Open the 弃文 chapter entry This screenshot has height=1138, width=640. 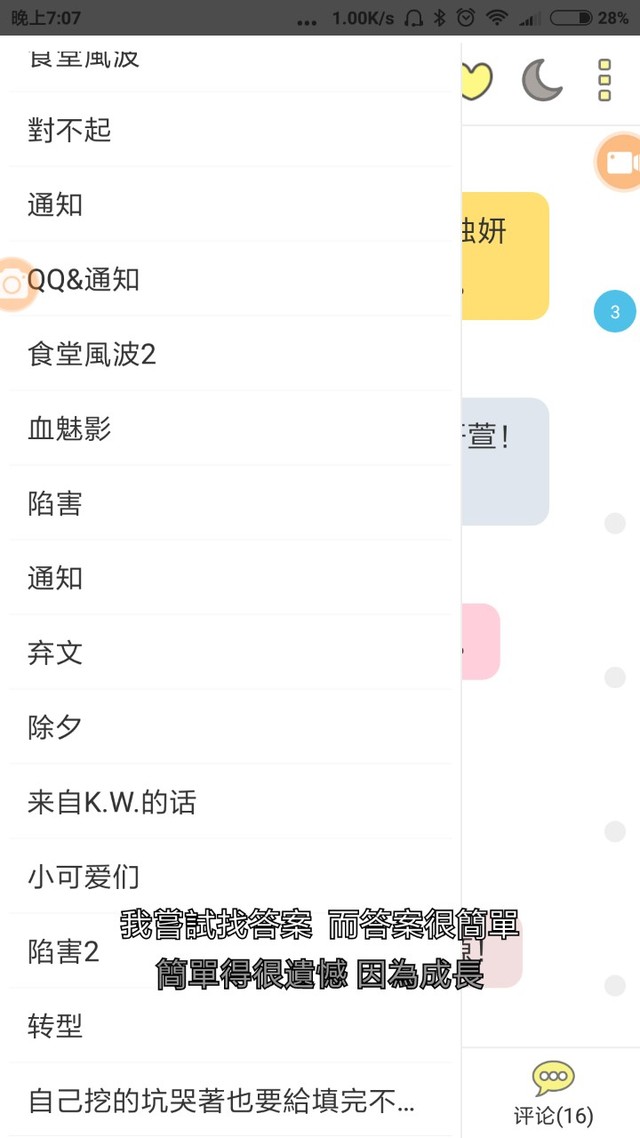[56, 653]
